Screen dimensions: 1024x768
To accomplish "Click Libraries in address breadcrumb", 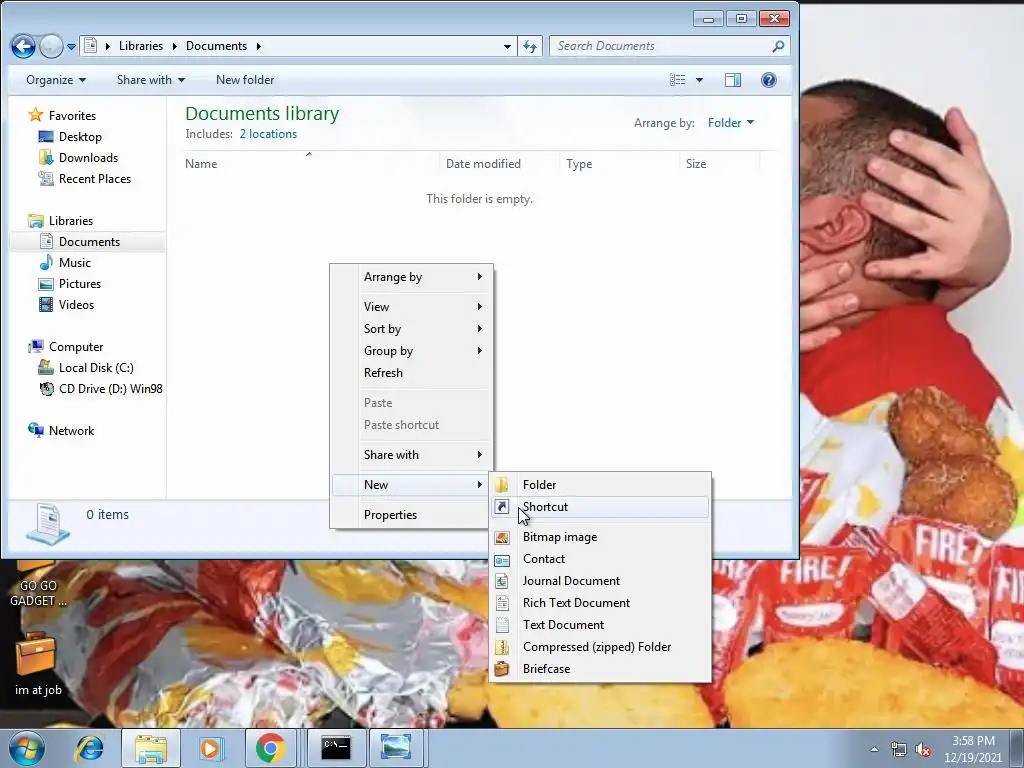I will point(140,46).
